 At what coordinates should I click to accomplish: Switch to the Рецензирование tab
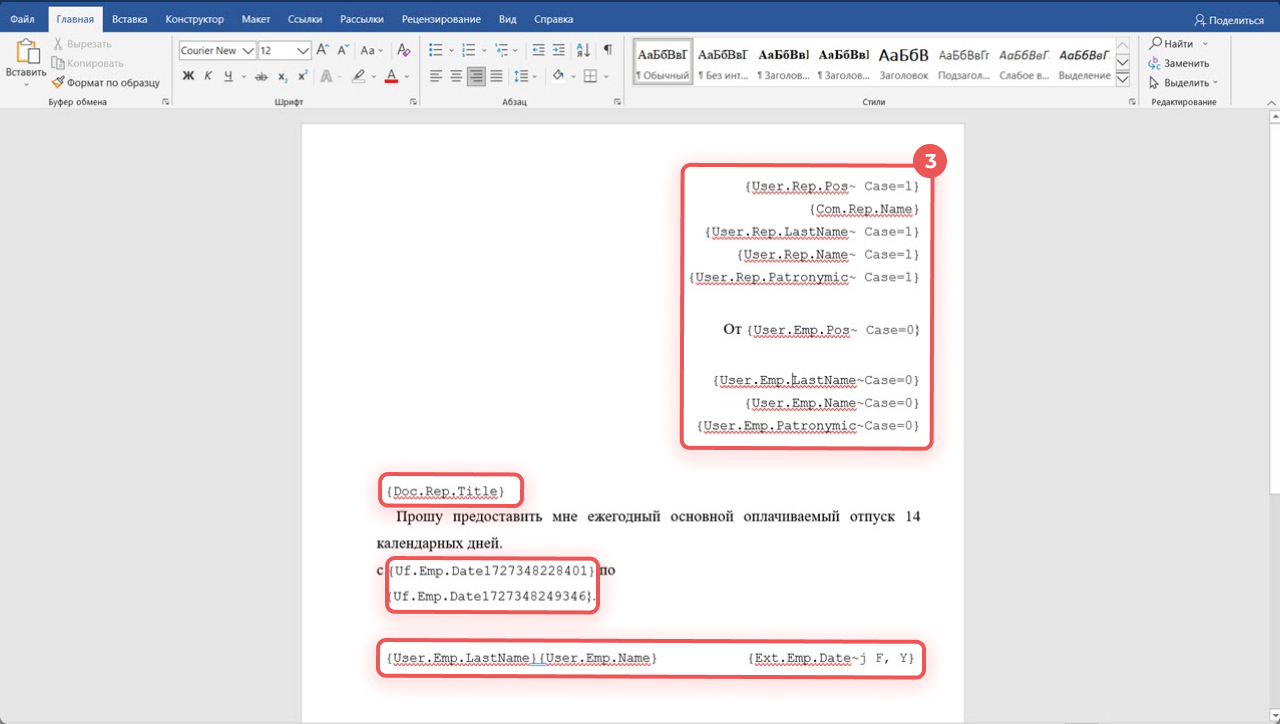(441, 19)
